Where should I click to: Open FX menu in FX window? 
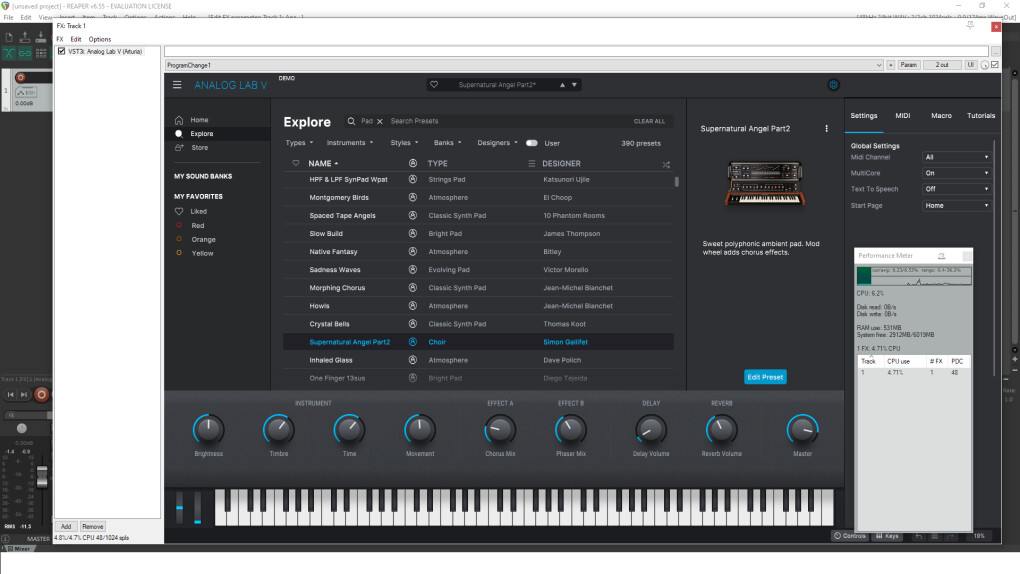[60, 39]
